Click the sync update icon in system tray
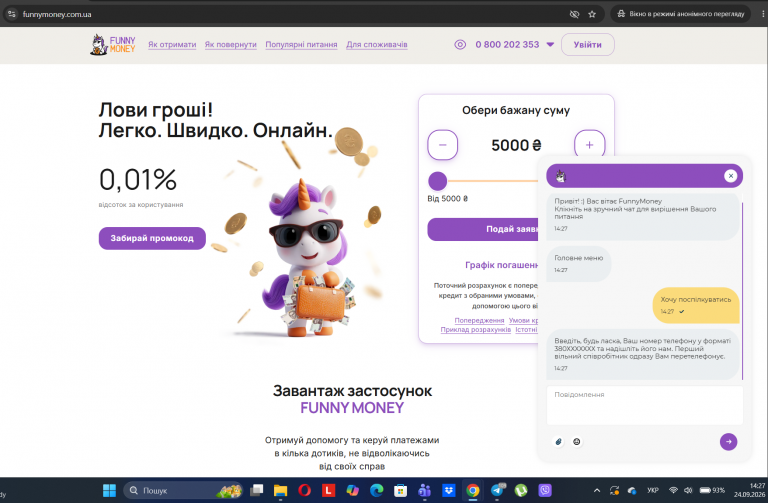Screen dimensions: 768x503 click(x=614, y=490)
